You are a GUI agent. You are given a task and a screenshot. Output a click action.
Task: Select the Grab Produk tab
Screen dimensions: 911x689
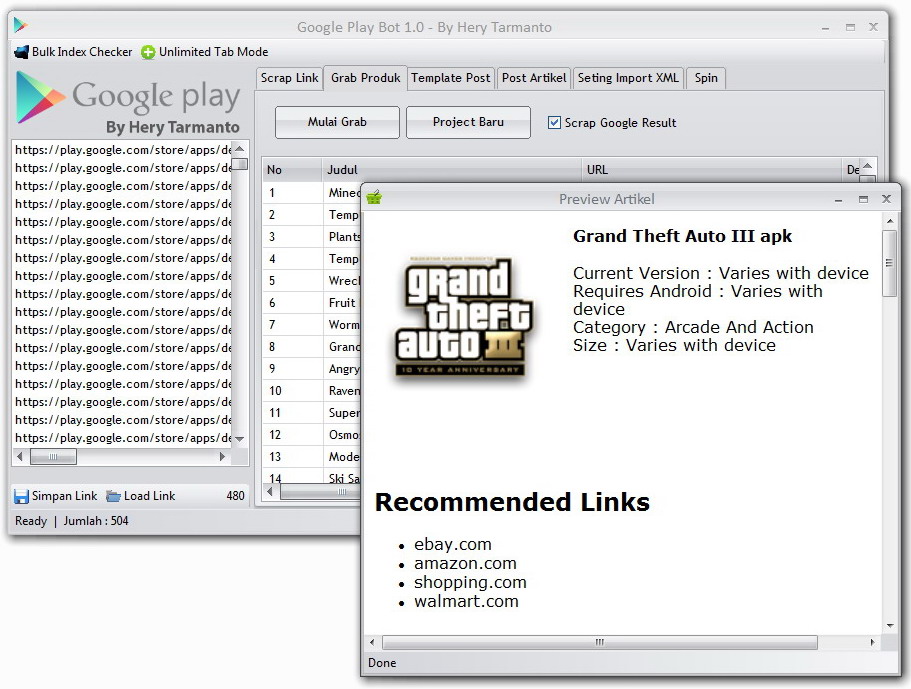365,78
